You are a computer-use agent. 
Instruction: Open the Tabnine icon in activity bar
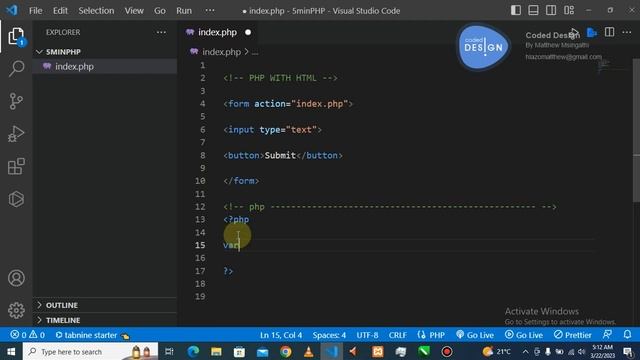[x=16, y=199]
